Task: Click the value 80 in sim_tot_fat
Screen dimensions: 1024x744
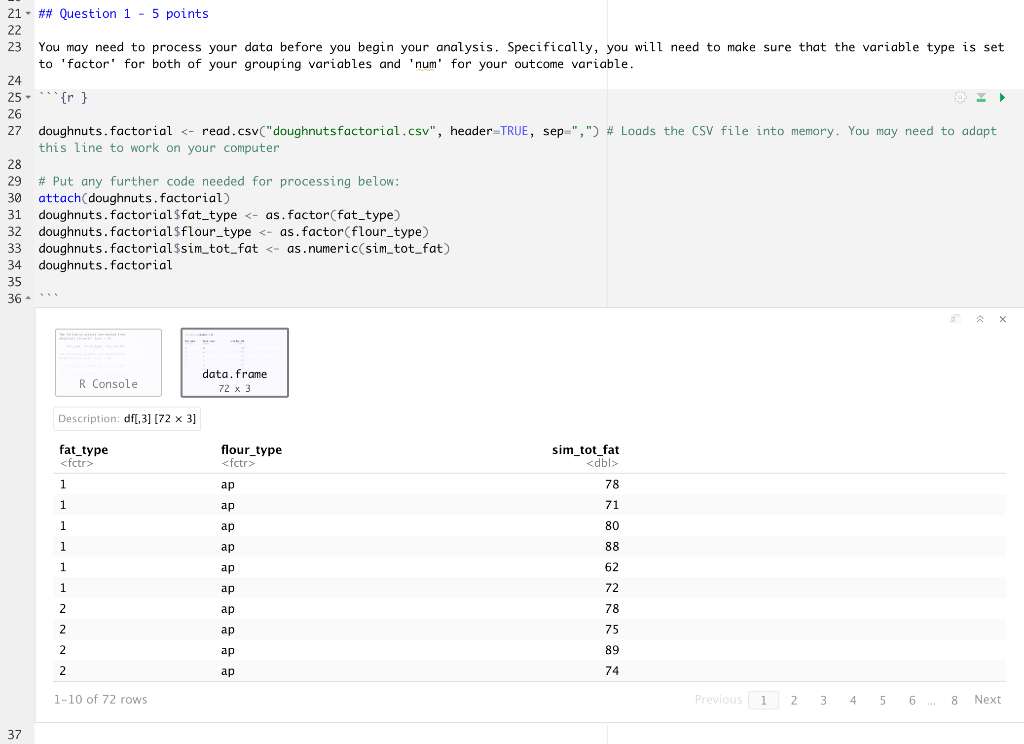Action: [x=612, y=526]
